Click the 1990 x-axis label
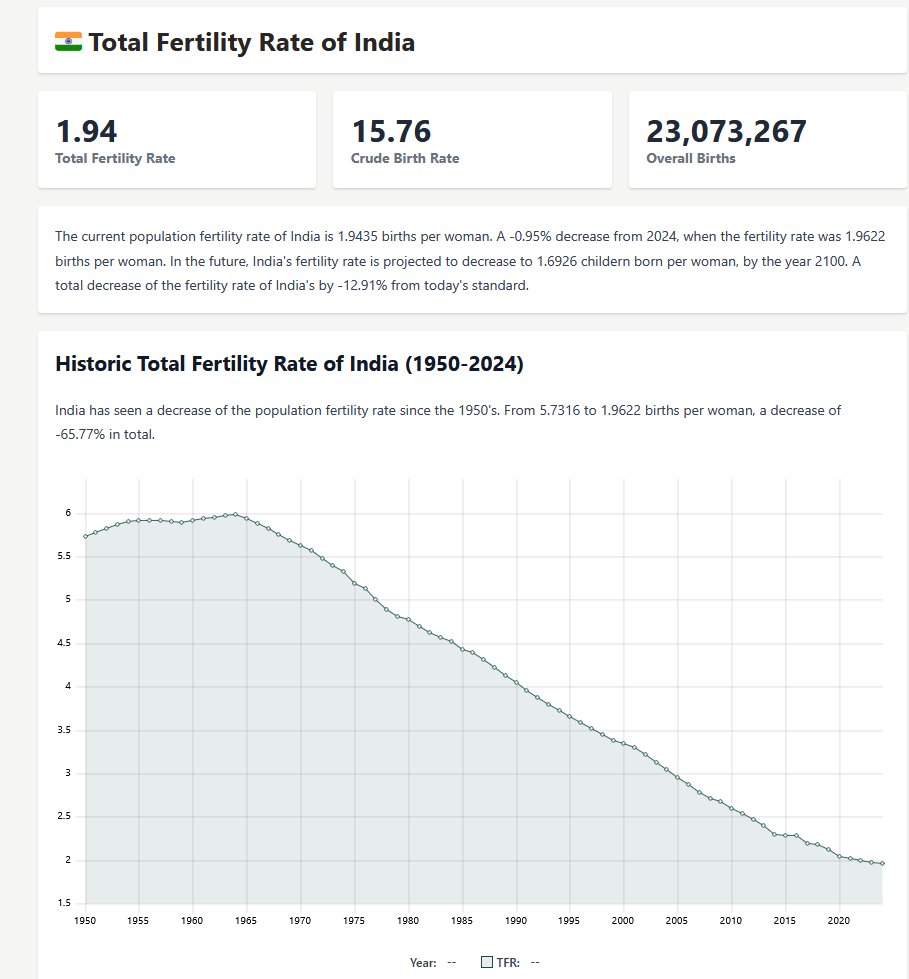The height and width of the screenshot is (979, 909). pos(516,920)
